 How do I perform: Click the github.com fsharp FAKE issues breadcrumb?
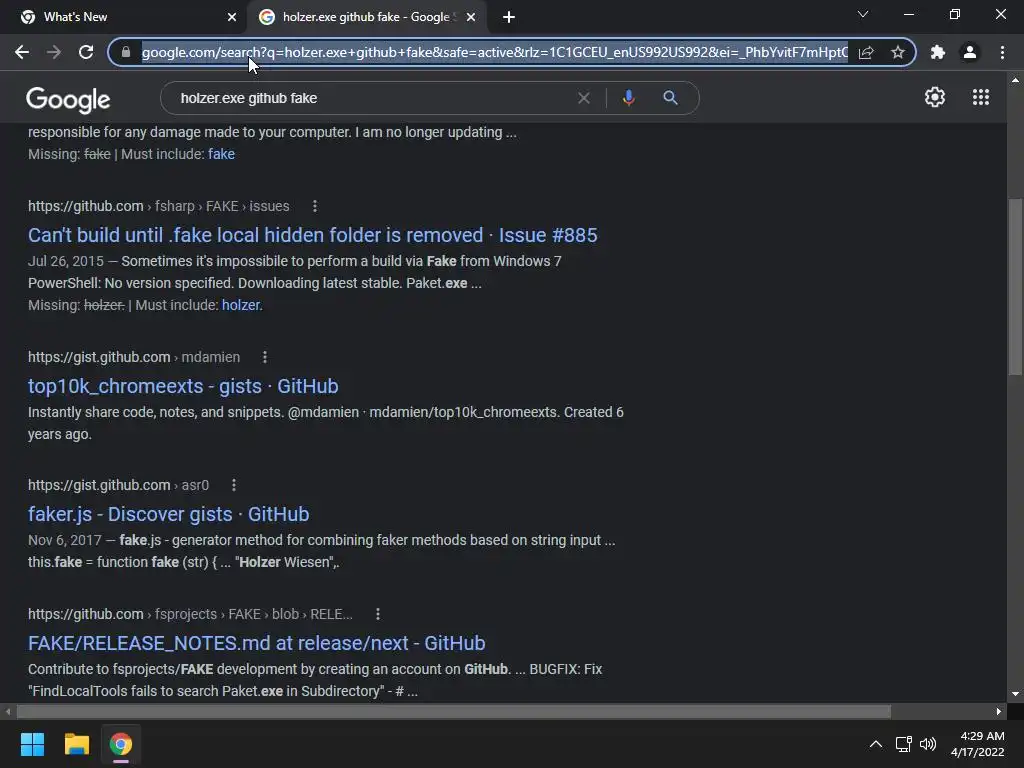[x=159, y=206]
